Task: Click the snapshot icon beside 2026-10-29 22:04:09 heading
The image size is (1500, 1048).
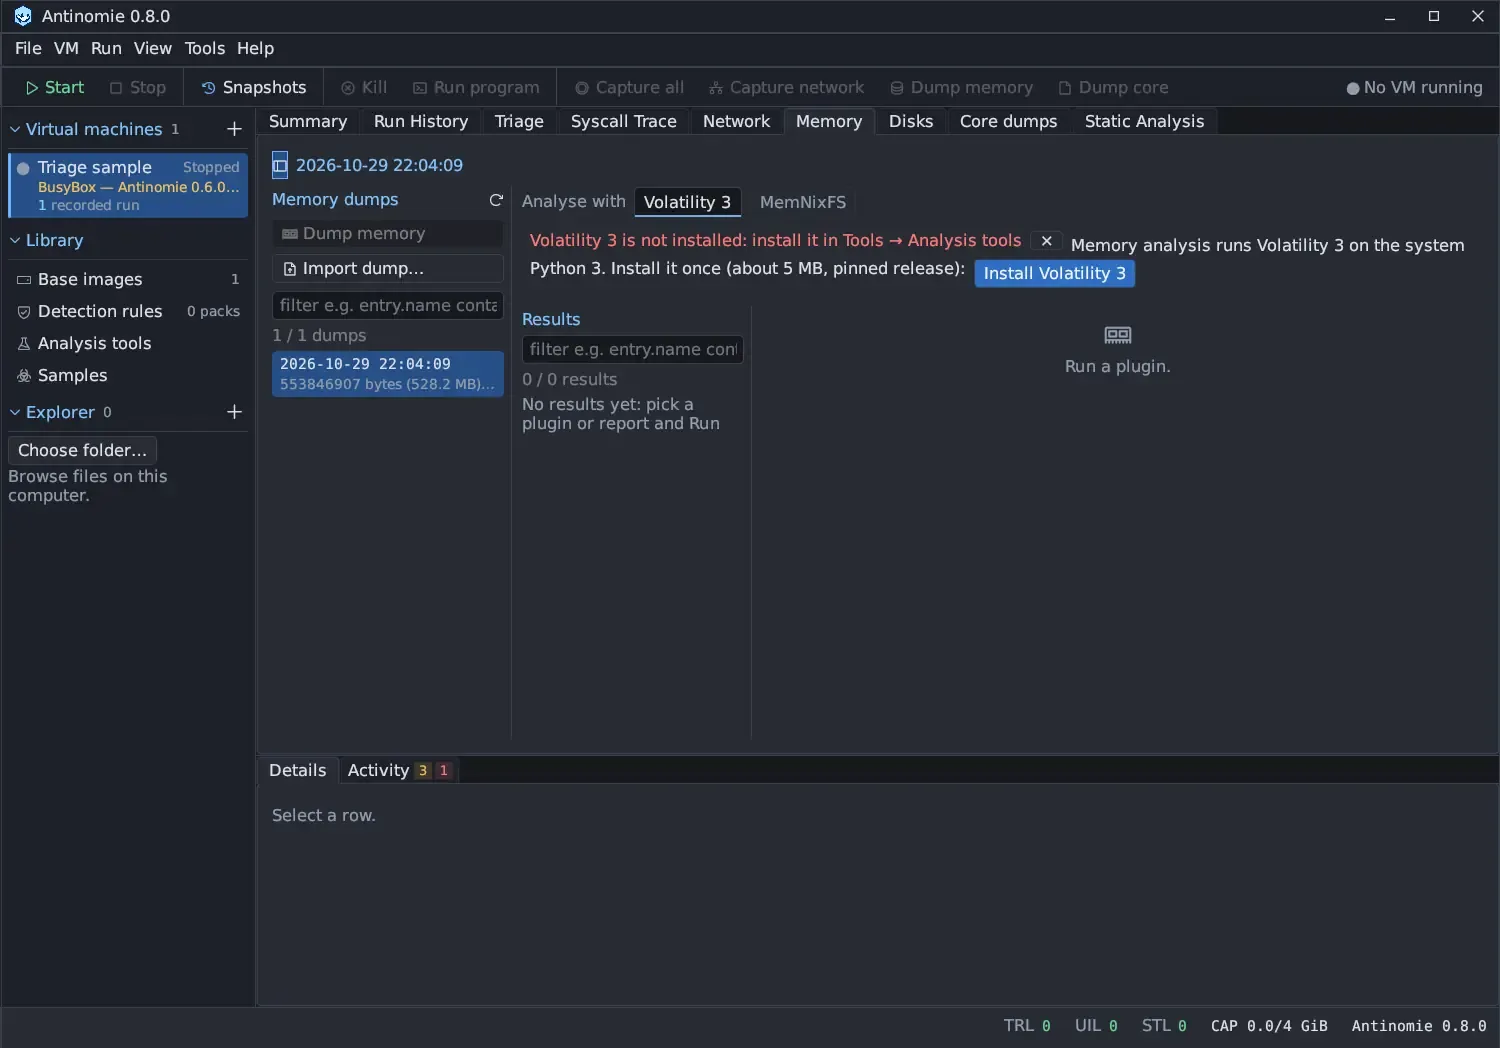Action: pyautogui.click(x=280, y=165)
